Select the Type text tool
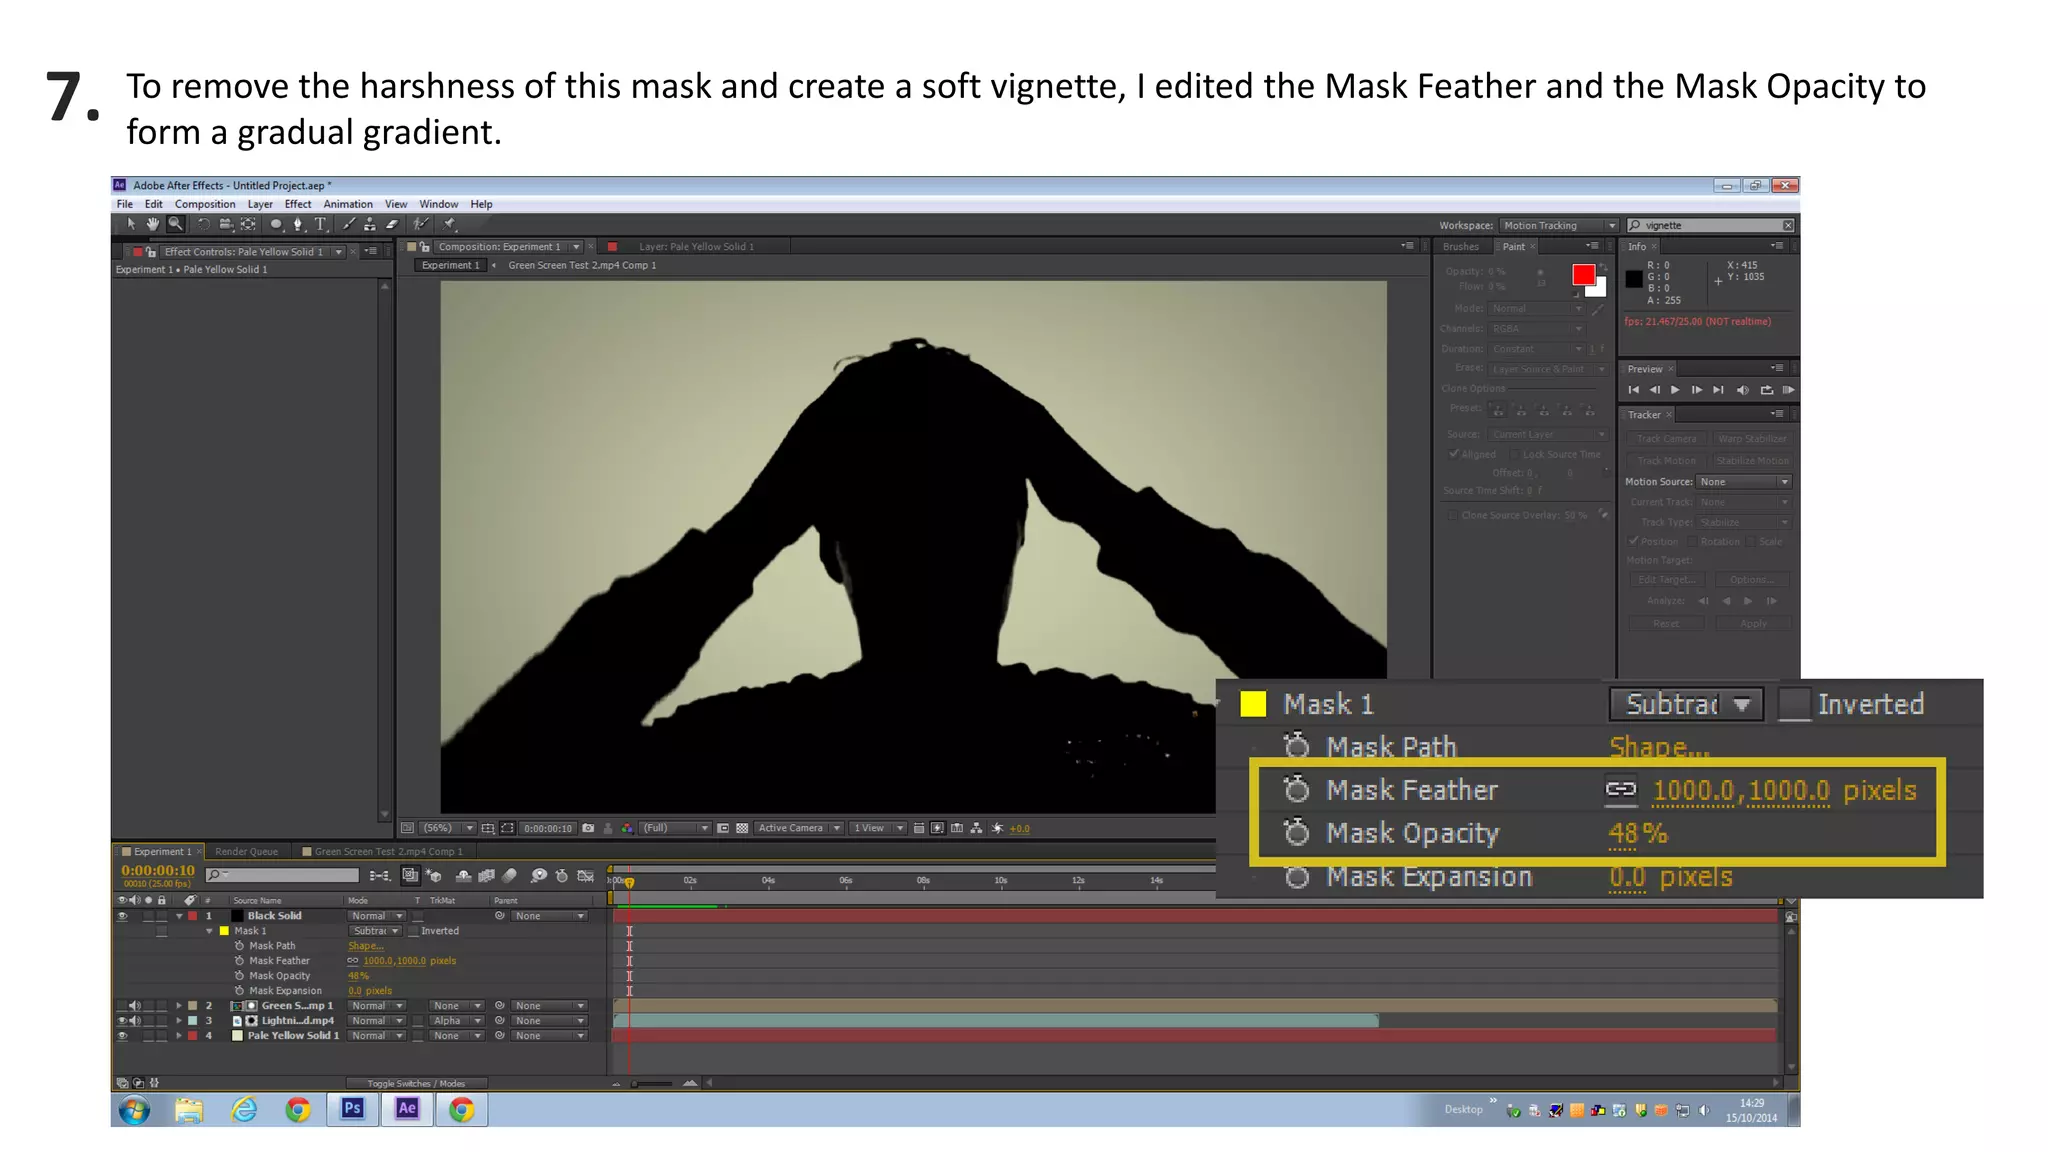Image resolution: width=2048 pixels, height=1152 pixels. pyautogui.click(x=320, y=225)
